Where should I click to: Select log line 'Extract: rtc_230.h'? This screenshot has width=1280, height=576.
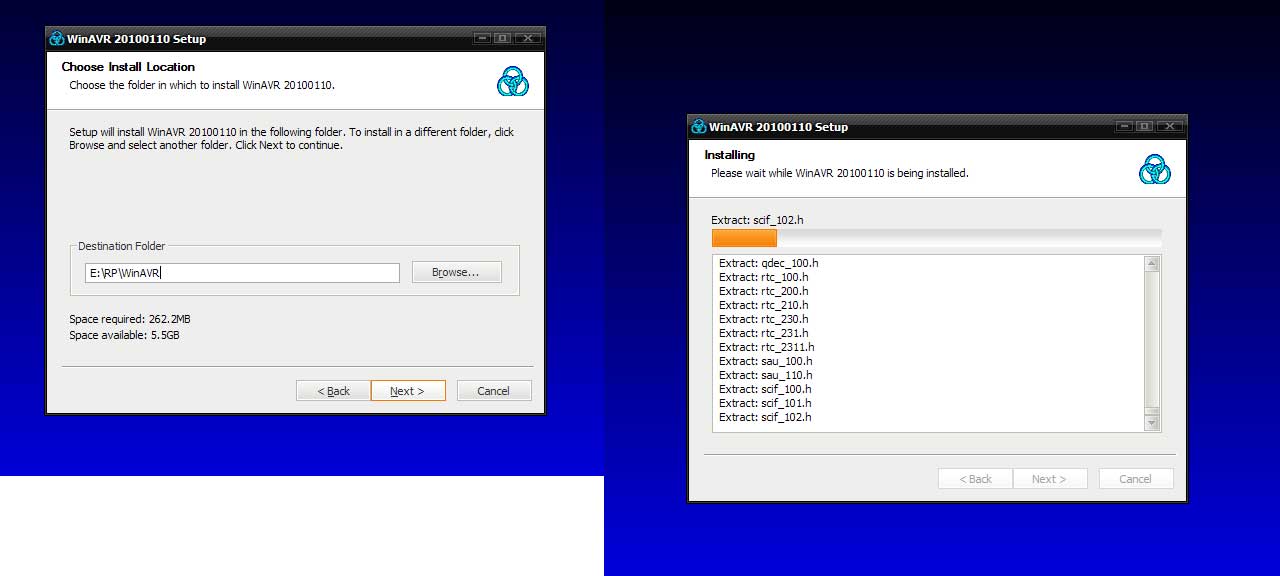(764, 319)
